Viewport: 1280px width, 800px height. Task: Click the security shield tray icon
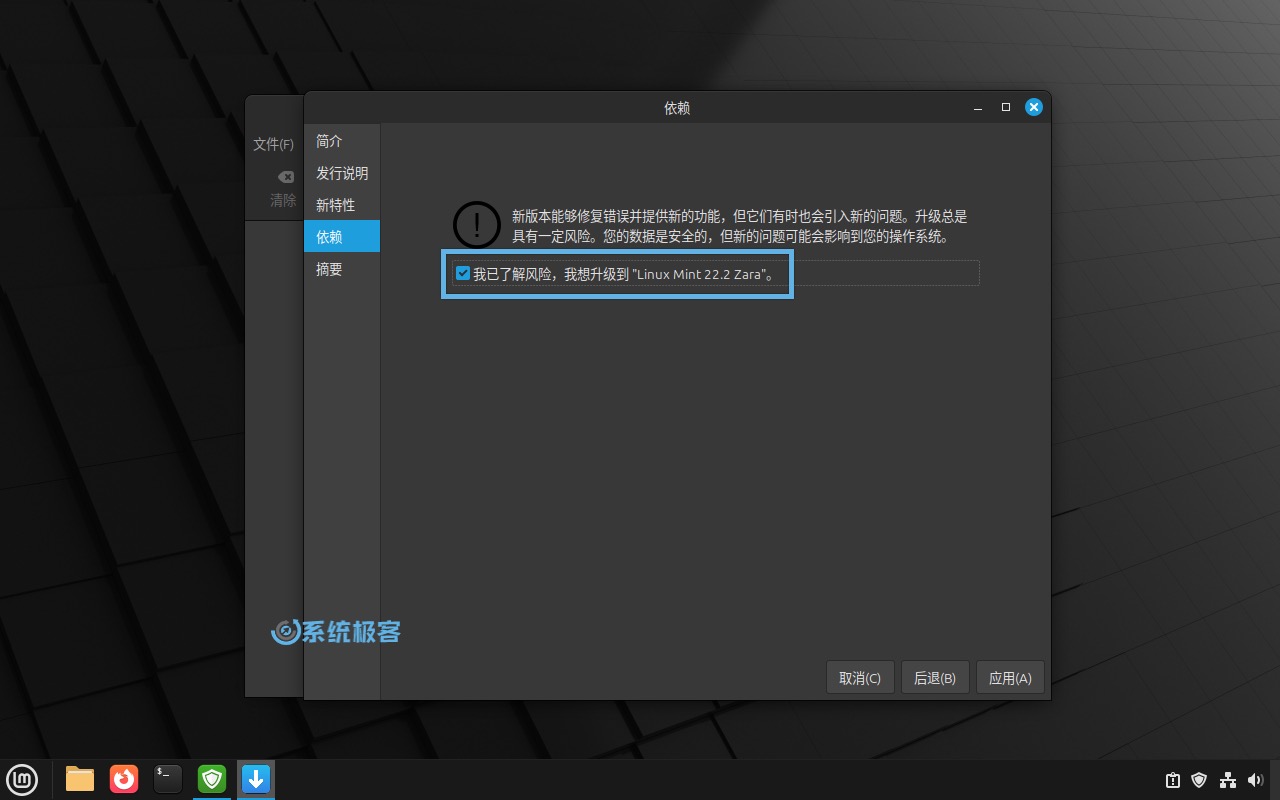coord(1199,780)
